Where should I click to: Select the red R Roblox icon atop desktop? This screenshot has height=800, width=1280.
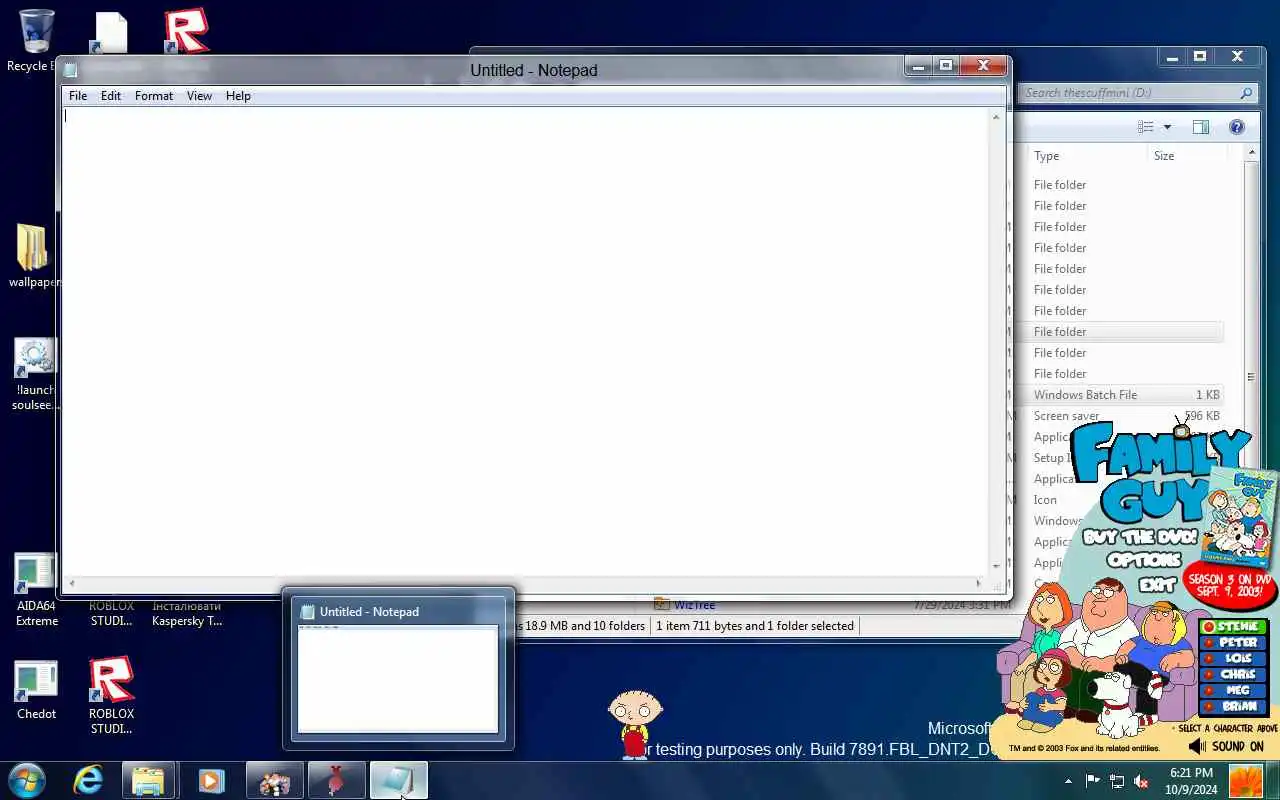point(186,30)
